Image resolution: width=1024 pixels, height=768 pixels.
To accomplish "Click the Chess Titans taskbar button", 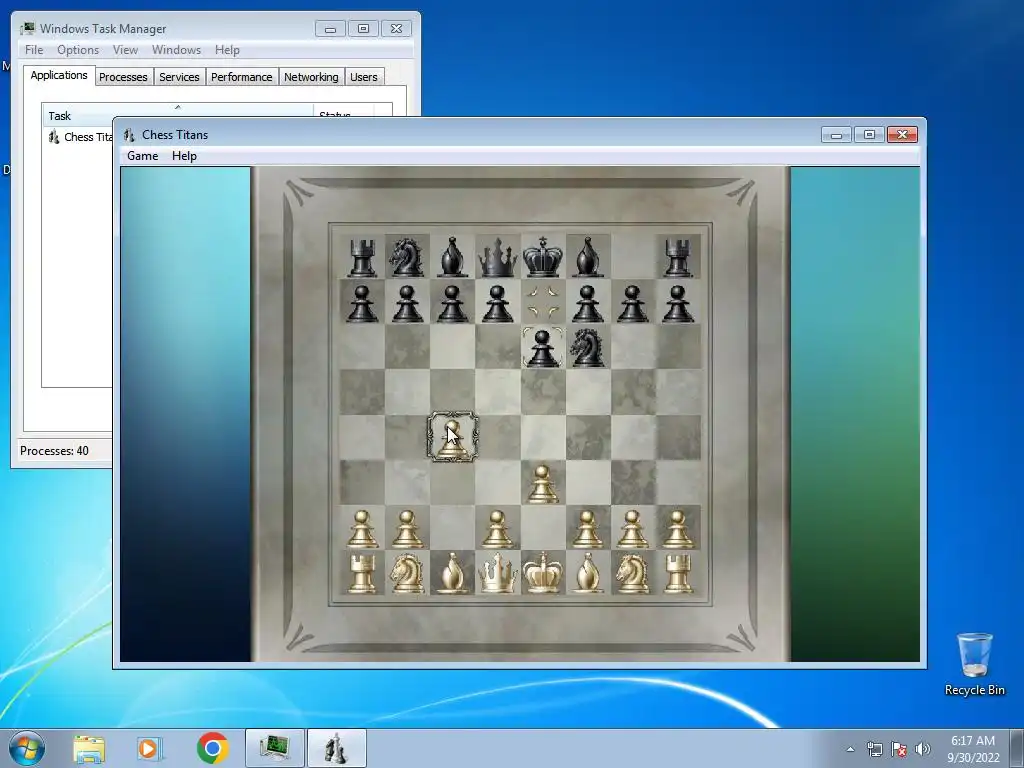I will coord(336,748).
